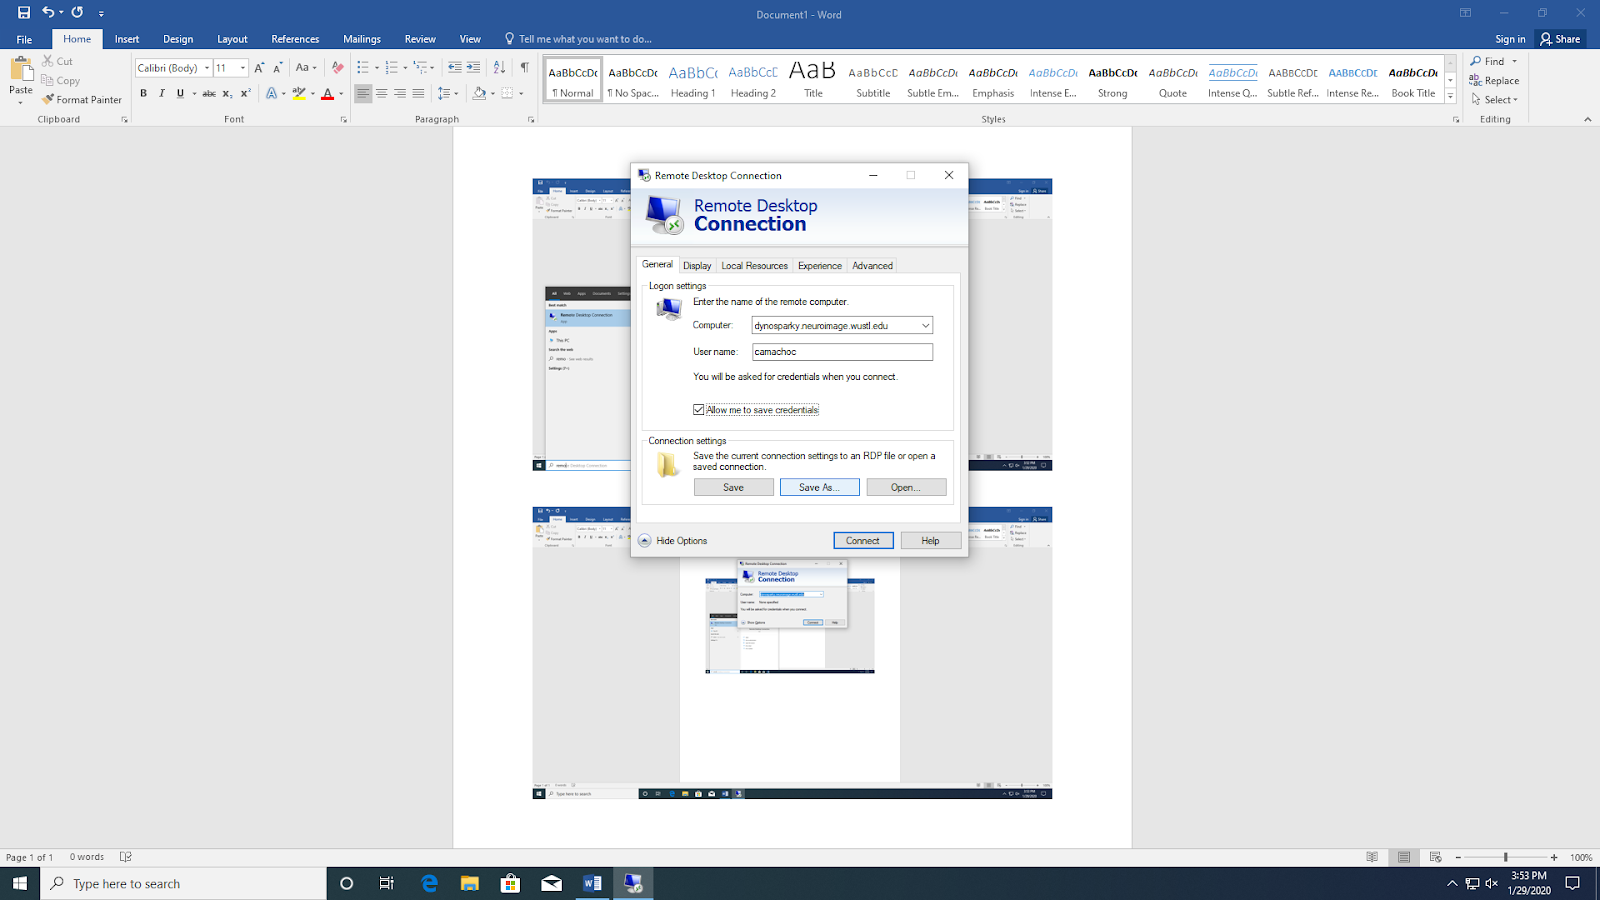Viewport: 1600px width, 900px height.
Task: Click the Paste clipboard icon
Action: click(21, 69)
